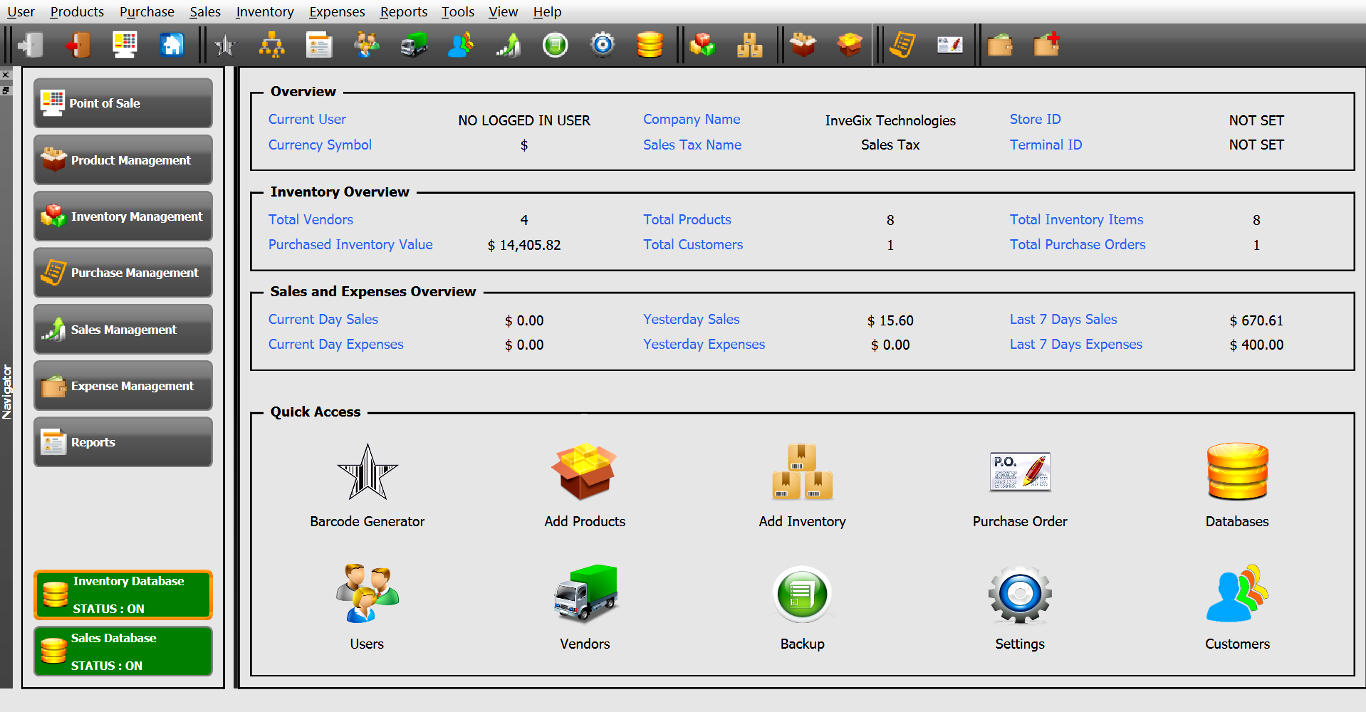The image size is (1366, 712).
Task: Toggle the Sales Database status button
Action: tap(123, 651)
